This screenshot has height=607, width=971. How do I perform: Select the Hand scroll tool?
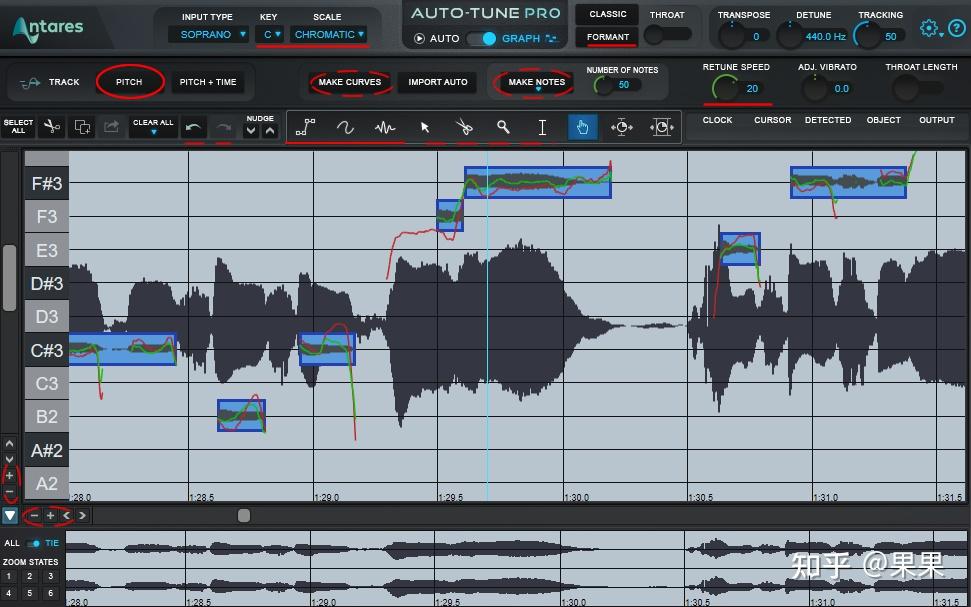[582, 128]
